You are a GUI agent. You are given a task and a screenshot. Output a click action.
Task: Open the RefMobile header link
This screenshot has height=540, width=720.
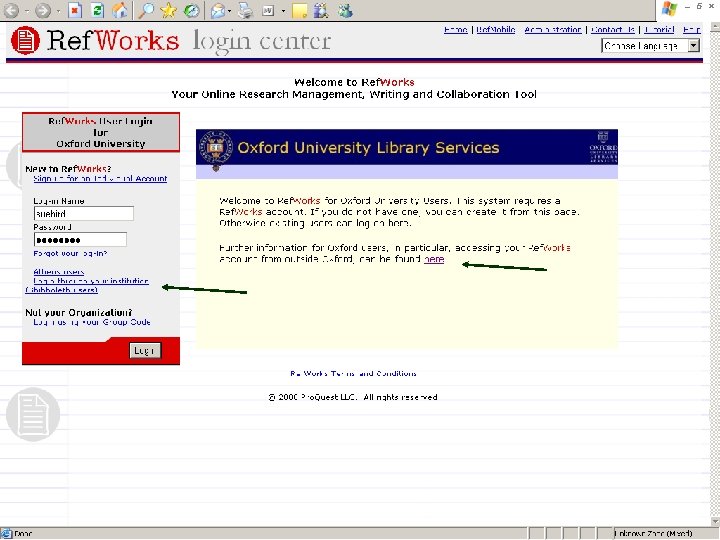tap(495, 30)
